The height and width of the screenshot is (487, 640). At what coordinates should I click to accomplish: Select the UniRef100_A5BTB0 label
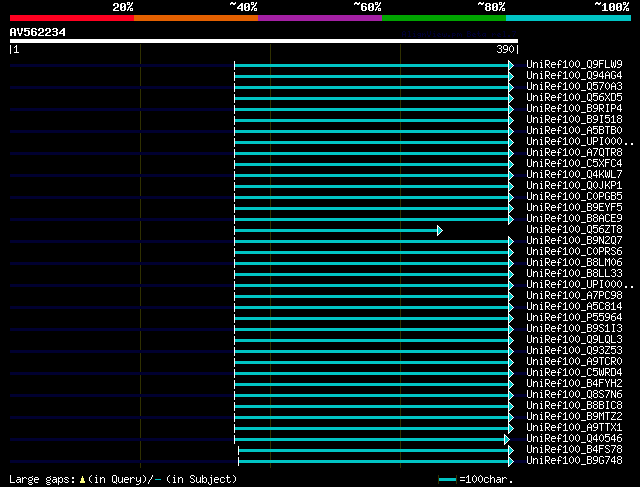574,131
